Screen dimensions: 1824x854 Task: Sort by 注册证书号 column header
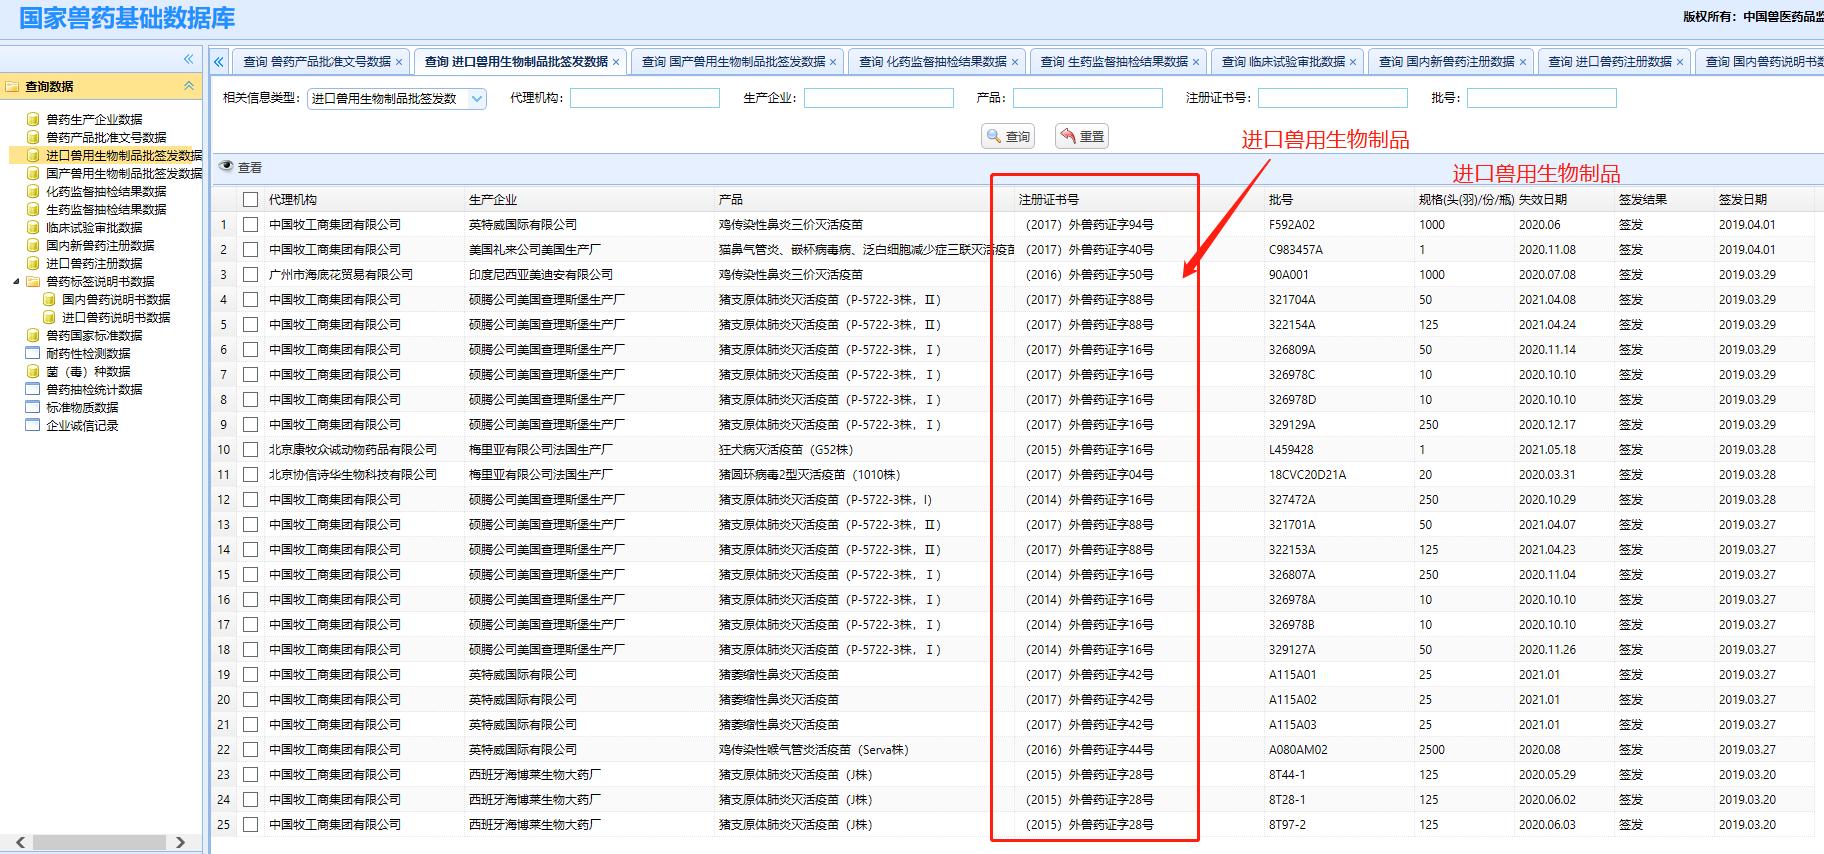pyautogui.click(x=1139, y=199)
